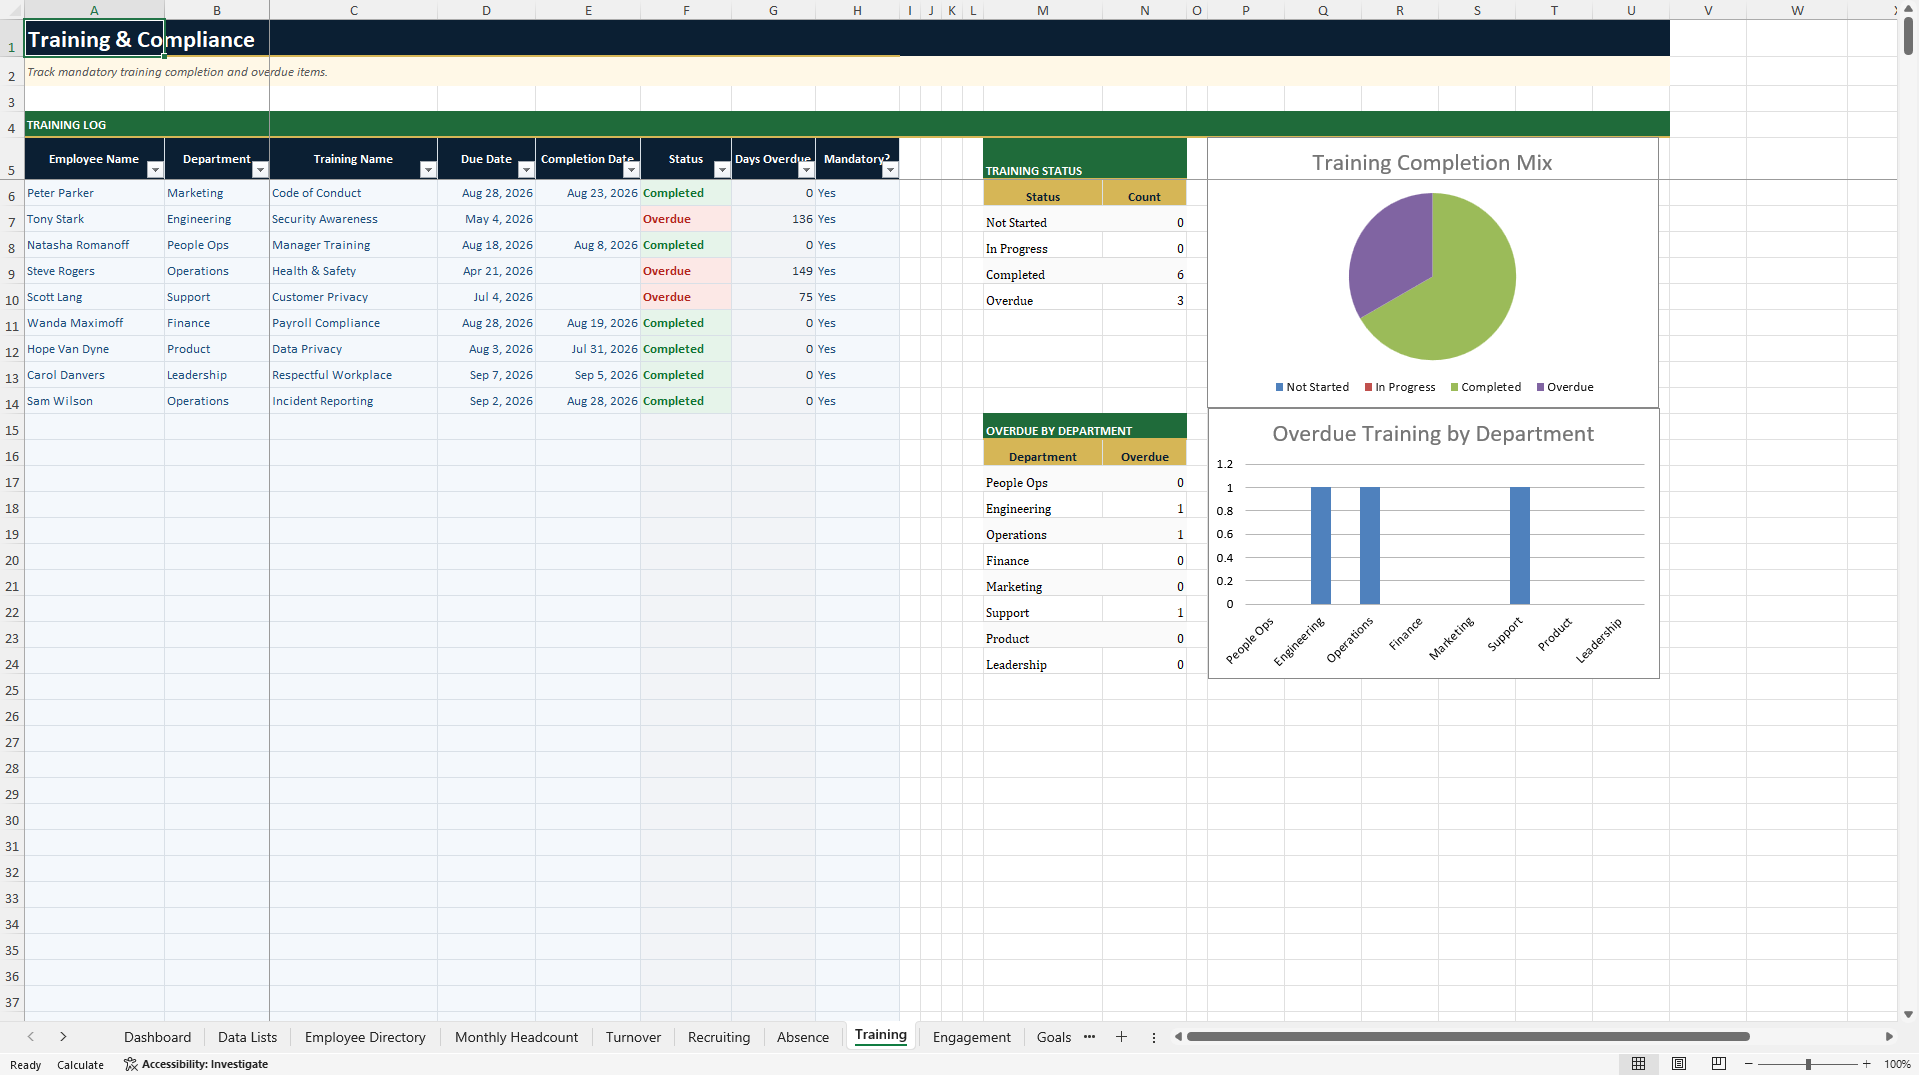Zoom in using the plus icon
The image size is (1919, 1075).
click(x=1867, y=1064)
